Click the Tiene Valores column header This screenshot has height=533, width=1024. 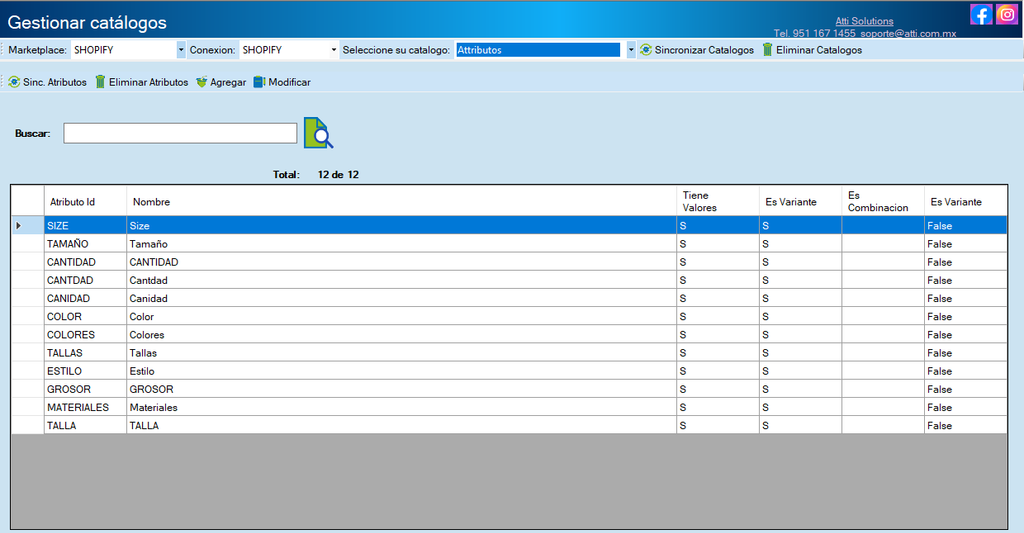click(x=717, y=201)
